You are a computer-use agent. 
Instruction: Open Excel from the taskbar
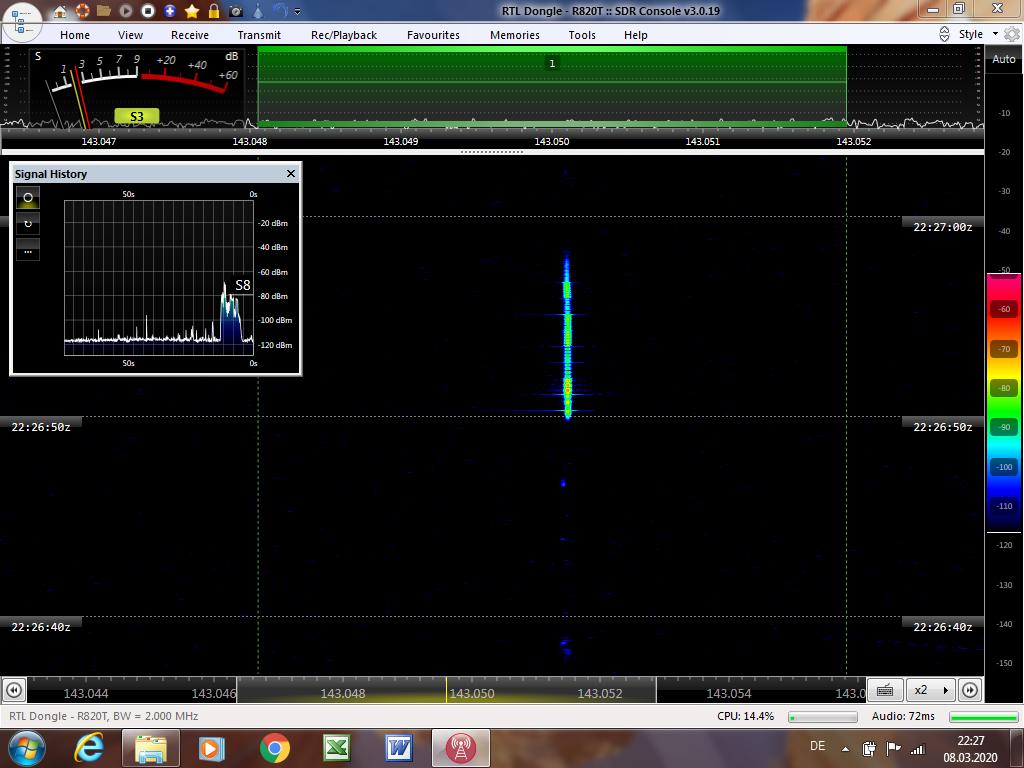(337, 748)
